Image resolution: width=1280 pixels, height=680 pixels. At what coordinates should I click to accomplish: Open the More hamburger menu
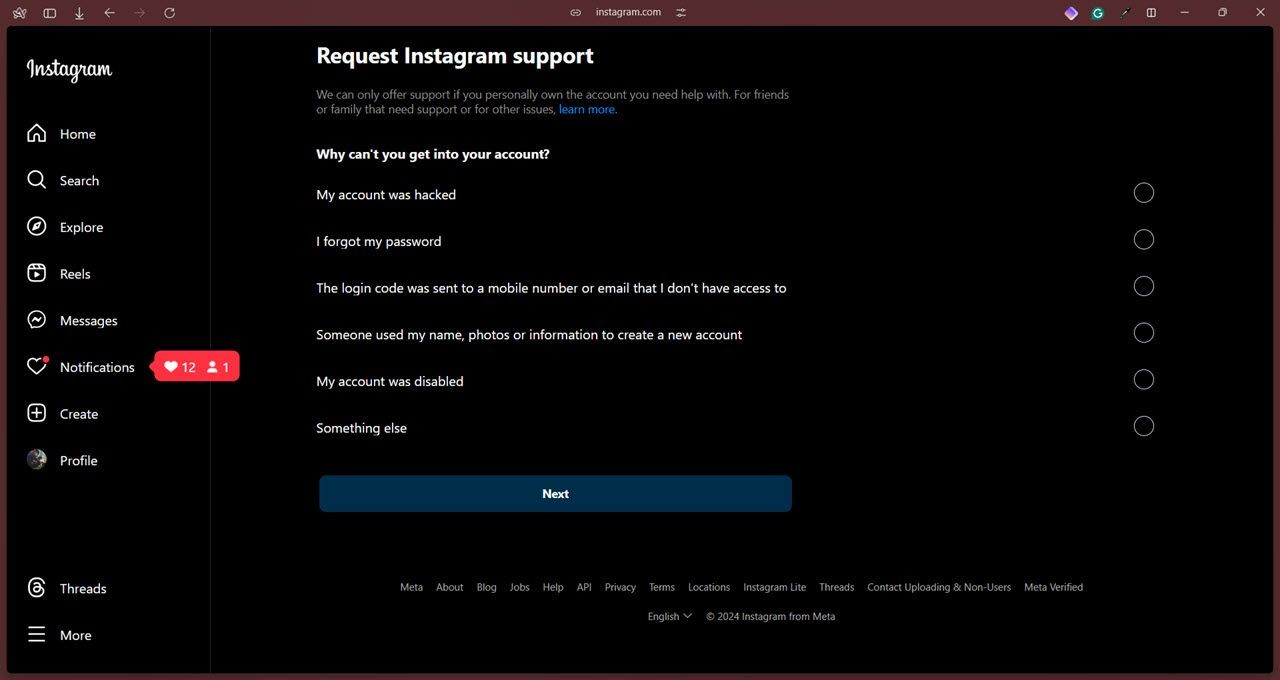[x=37, y=635]
